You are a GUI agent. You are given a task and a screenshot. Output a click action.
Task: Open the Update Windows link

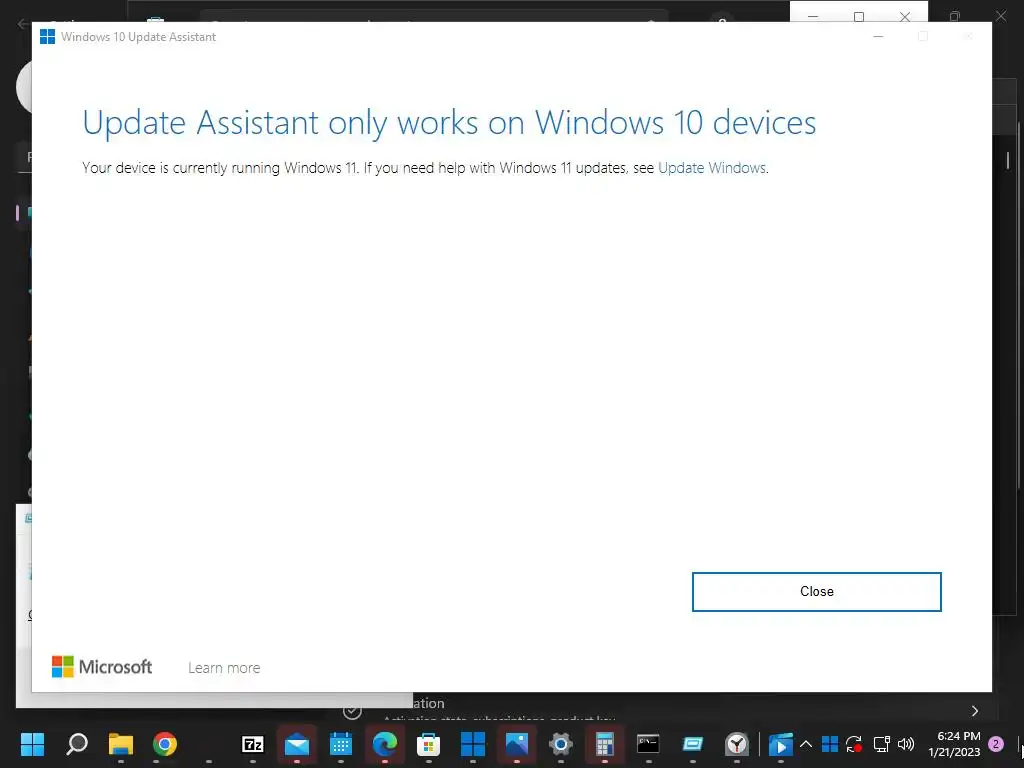tap(712, 168)
